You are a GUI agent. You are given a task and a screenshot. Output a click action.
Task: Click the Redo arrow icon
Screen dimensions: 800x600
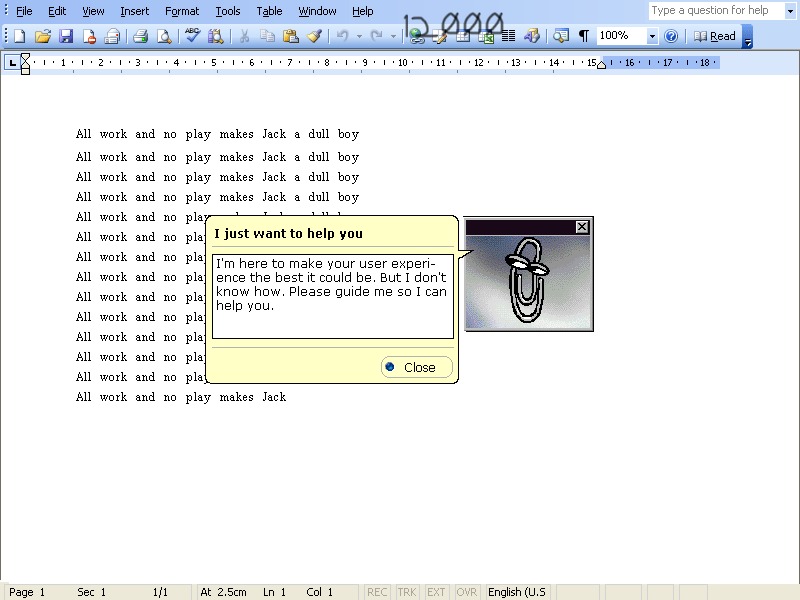(x=377, y=36)
